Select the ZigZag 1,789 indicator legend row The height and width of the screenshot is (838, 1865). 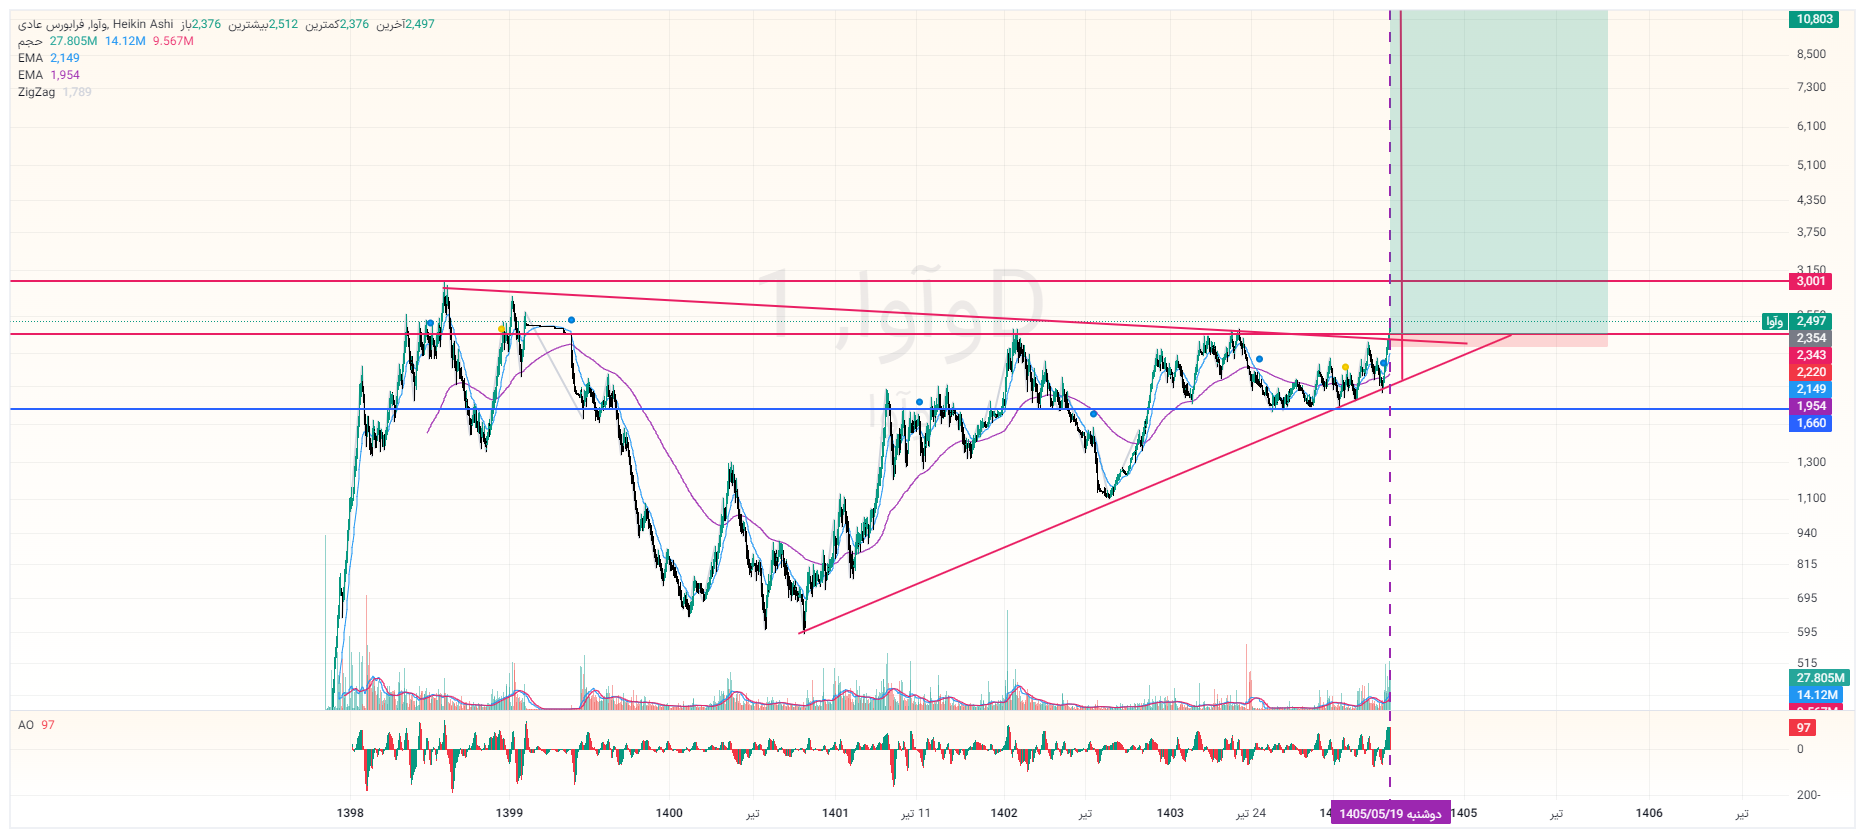[x=55, y=92]
